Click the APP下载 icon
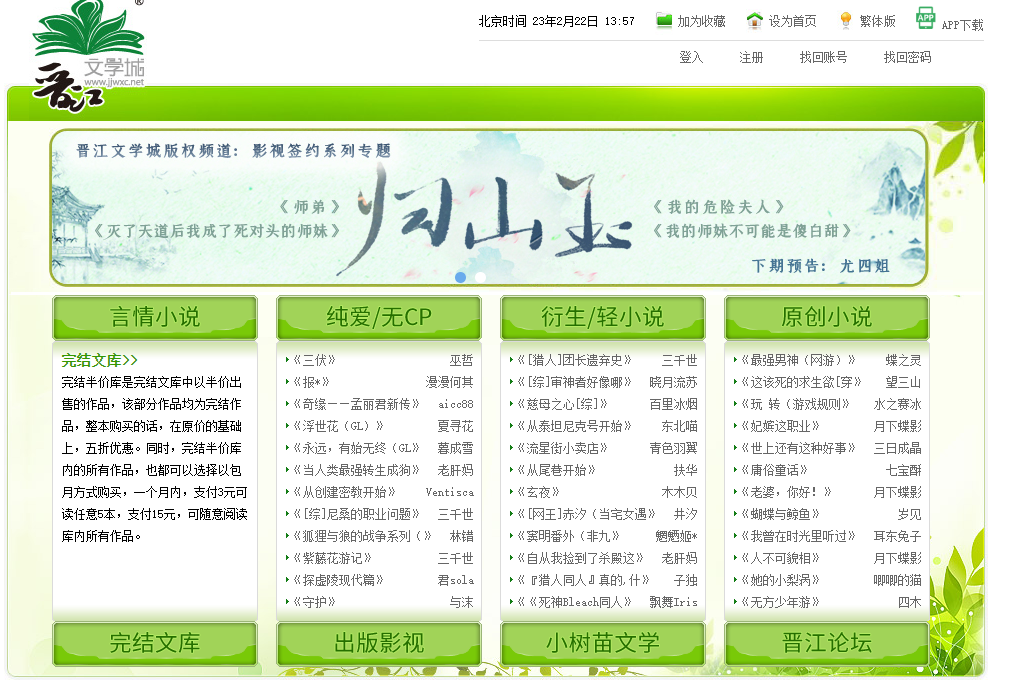This screenshot has height=683, width=1014. 925,18
